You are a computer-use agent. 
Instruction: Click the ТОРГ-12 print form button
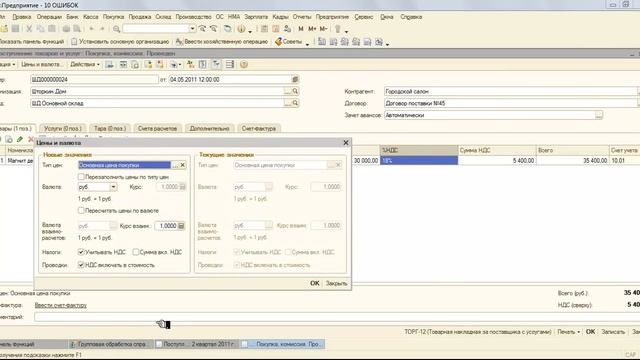coord(478,332)
